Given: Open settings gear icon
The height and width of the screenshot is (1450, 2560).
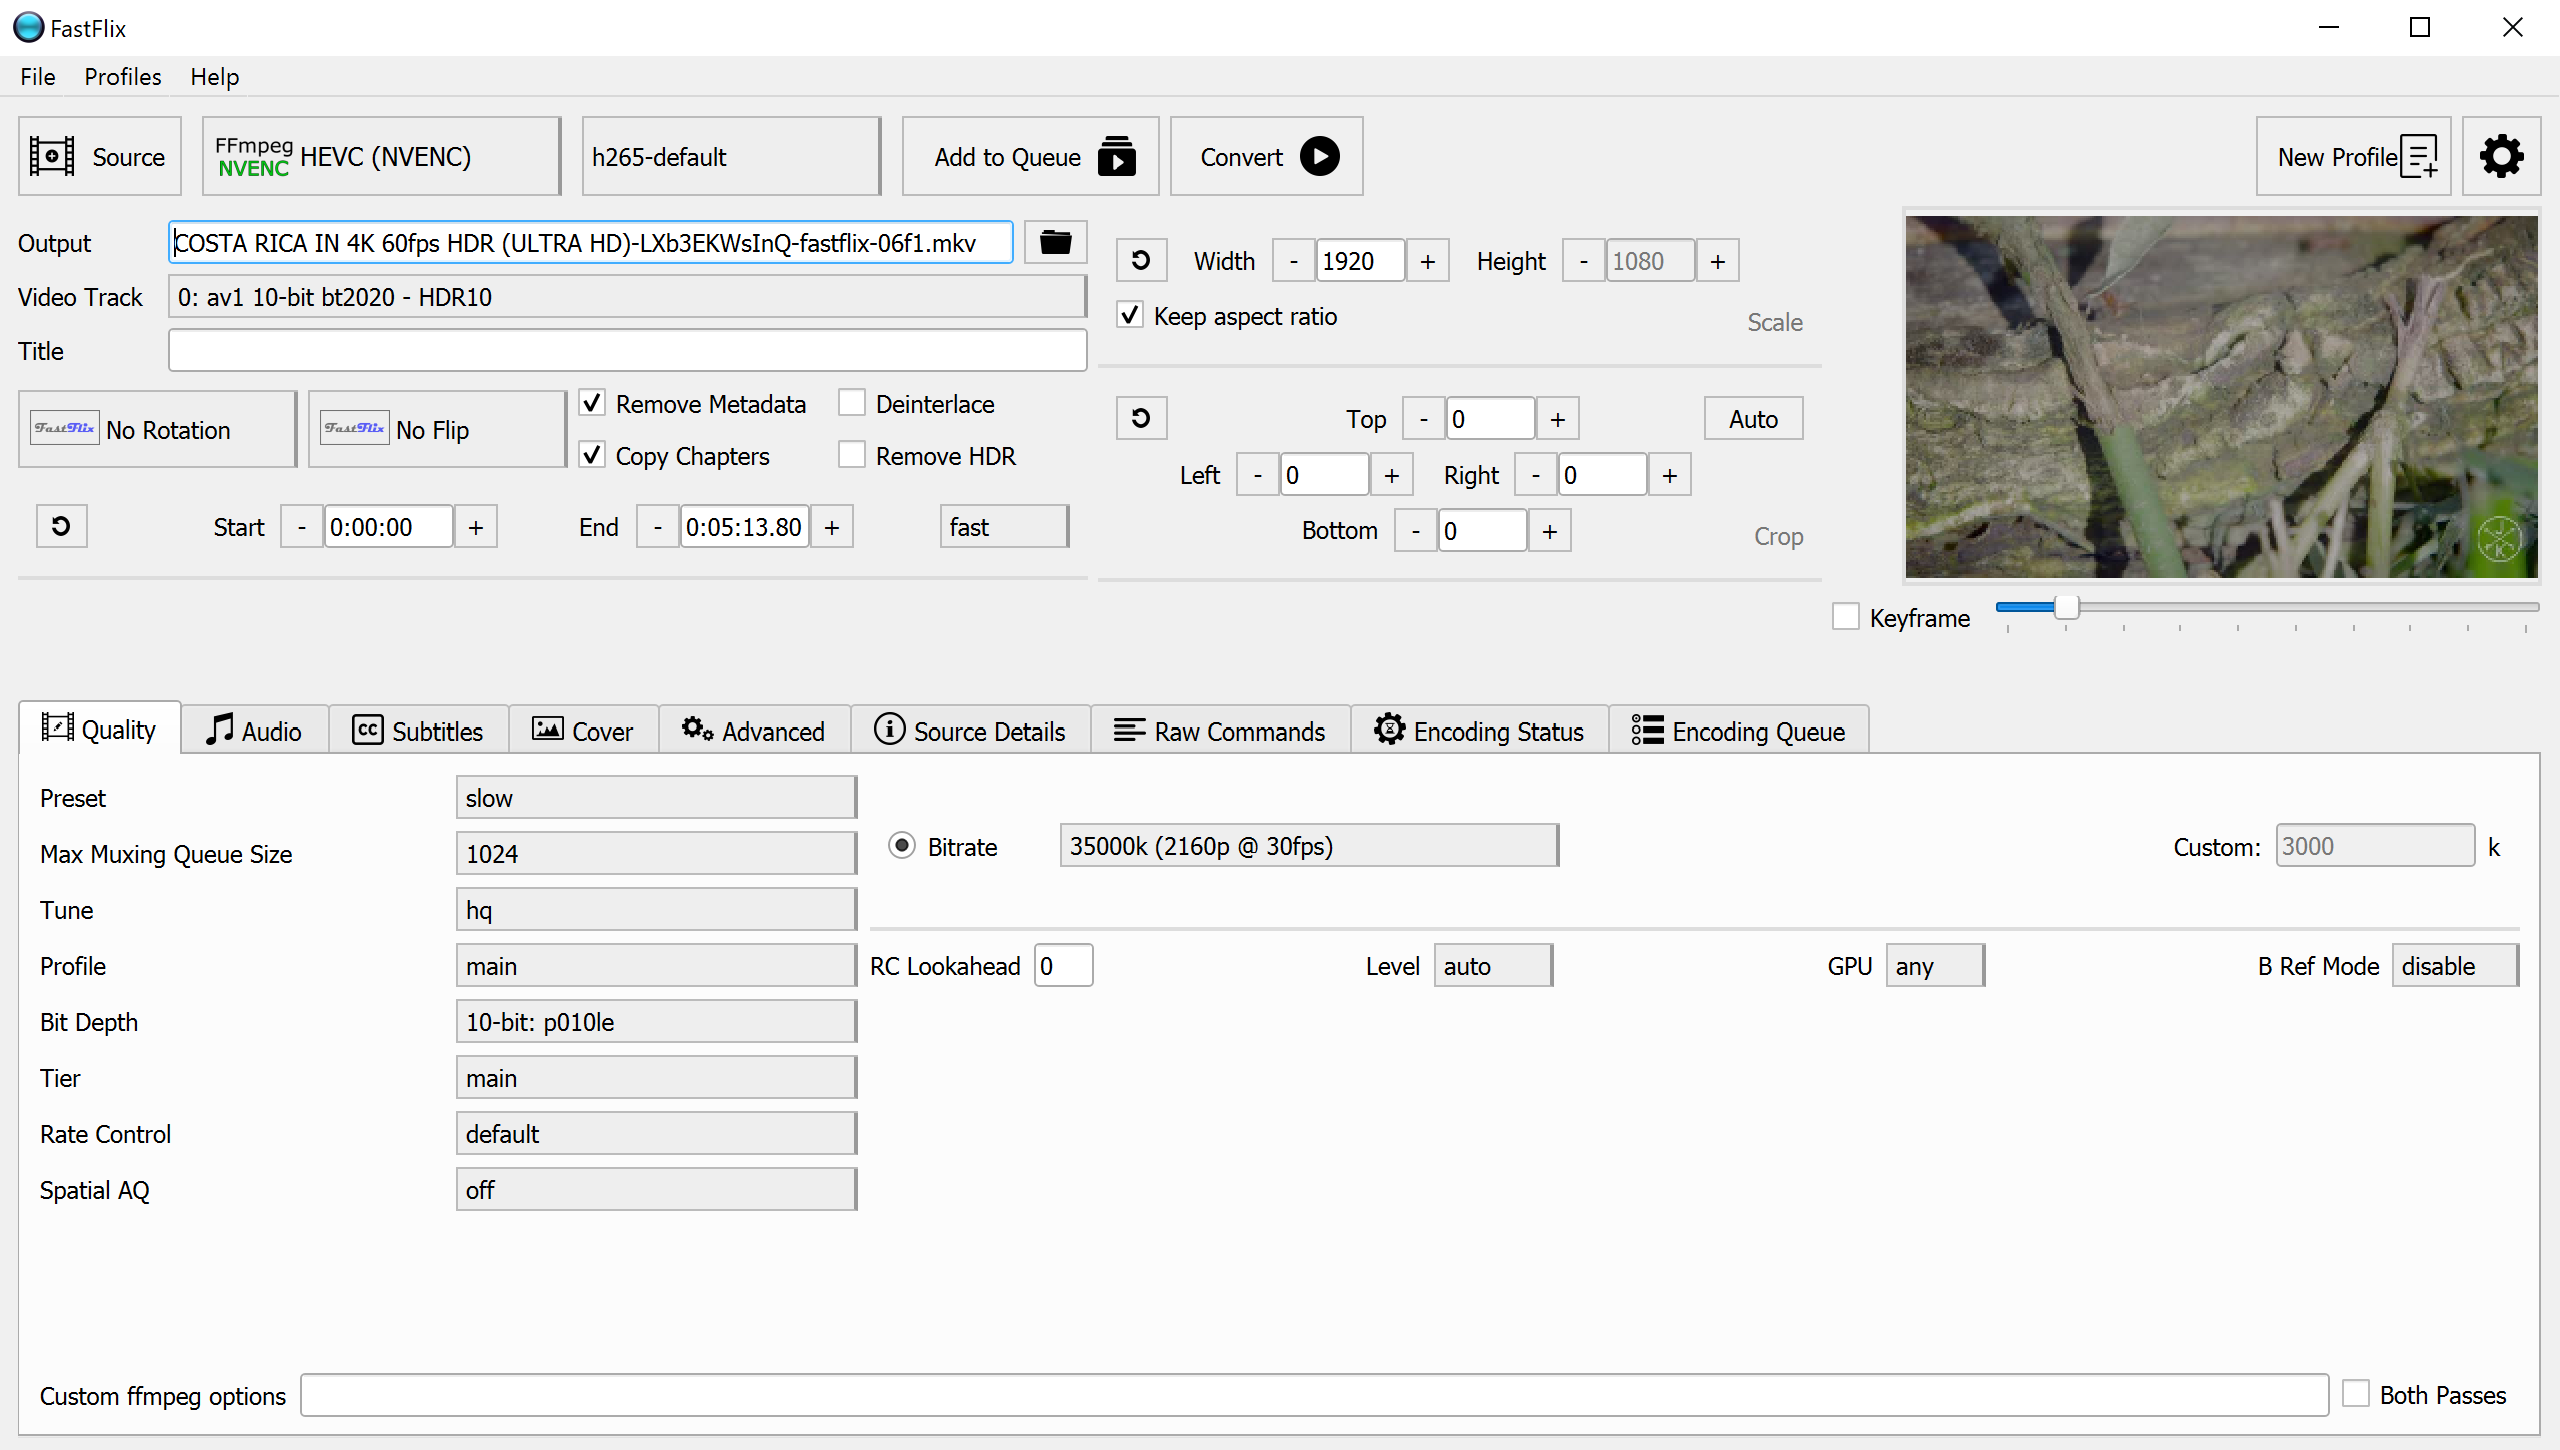Looking at the screenshot, I should click(2500, 156).
